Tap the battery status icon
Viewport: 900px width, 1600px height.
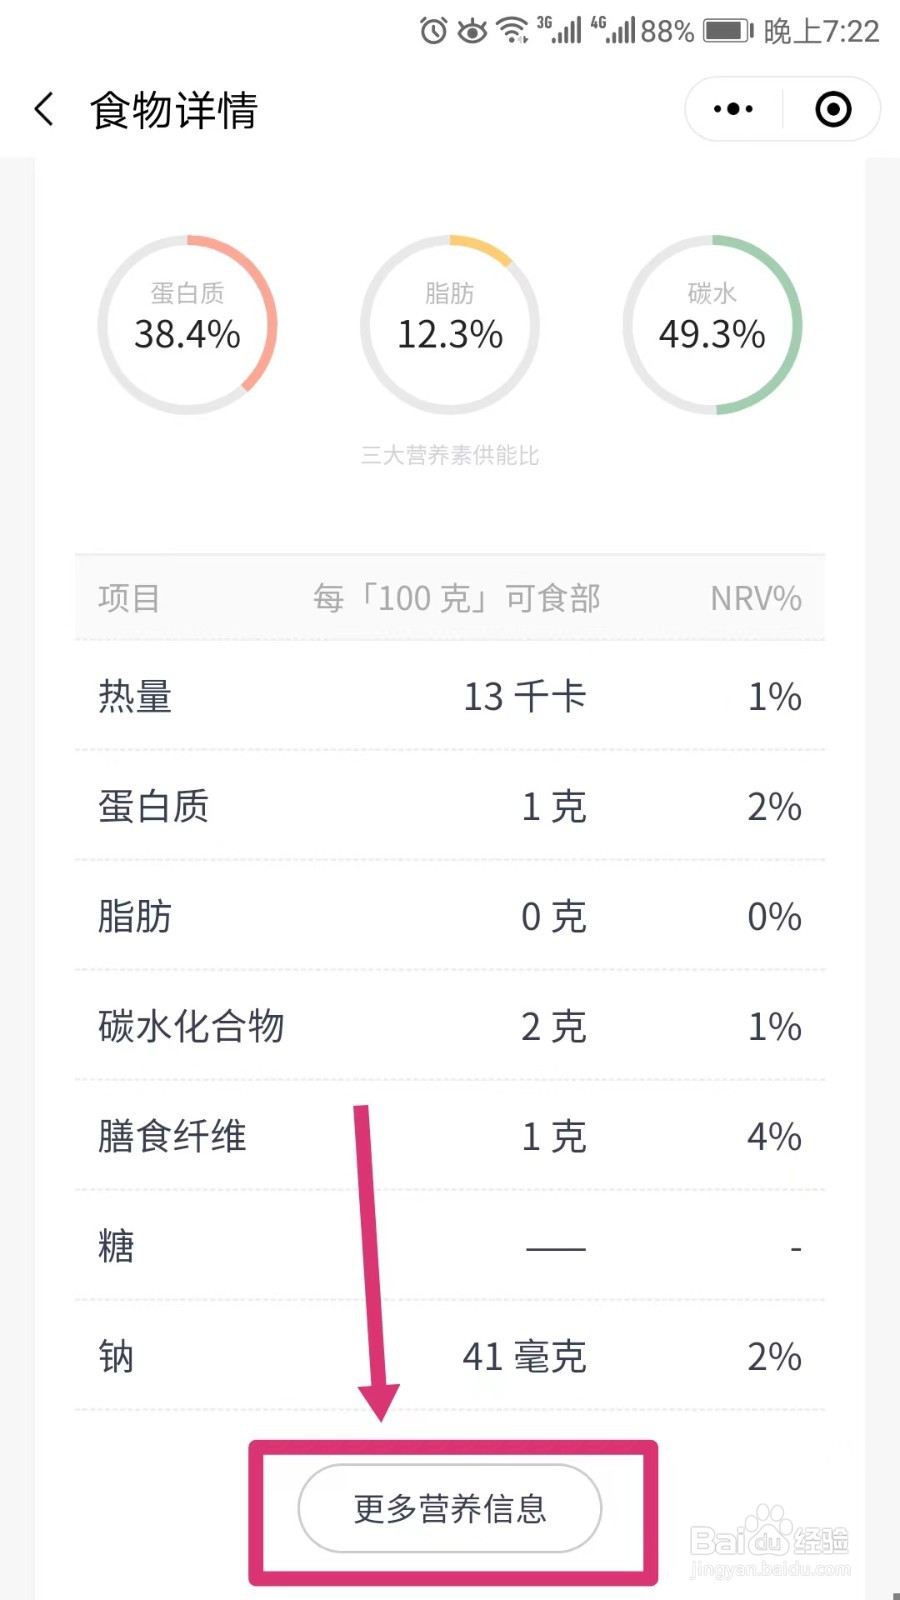click(728, 31)
